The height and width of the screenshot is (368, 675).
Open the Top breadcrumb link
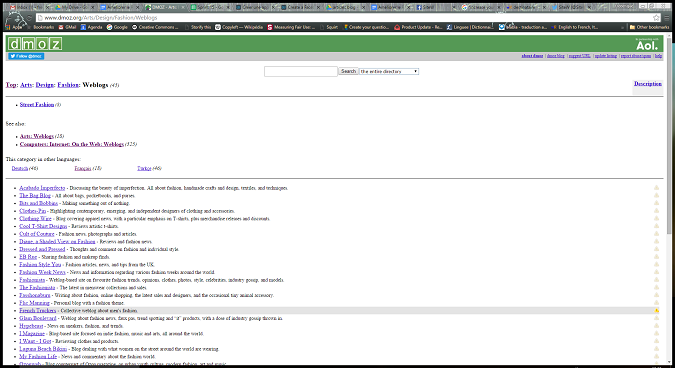click(11, 85)
